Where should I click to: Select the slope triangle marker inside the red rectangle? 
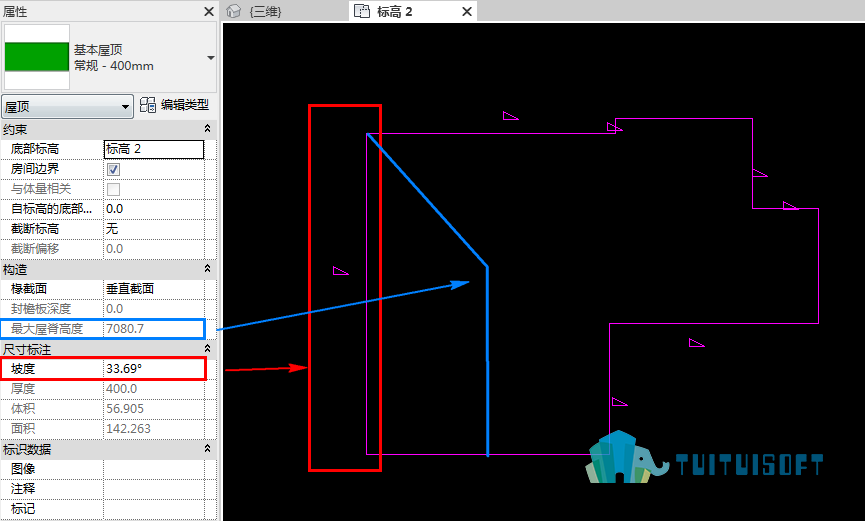point(340,271)
